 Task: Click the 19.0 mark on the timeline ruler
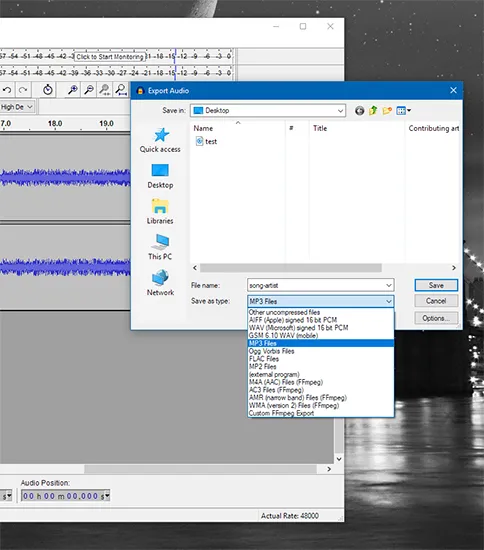[x=106, y=123]
